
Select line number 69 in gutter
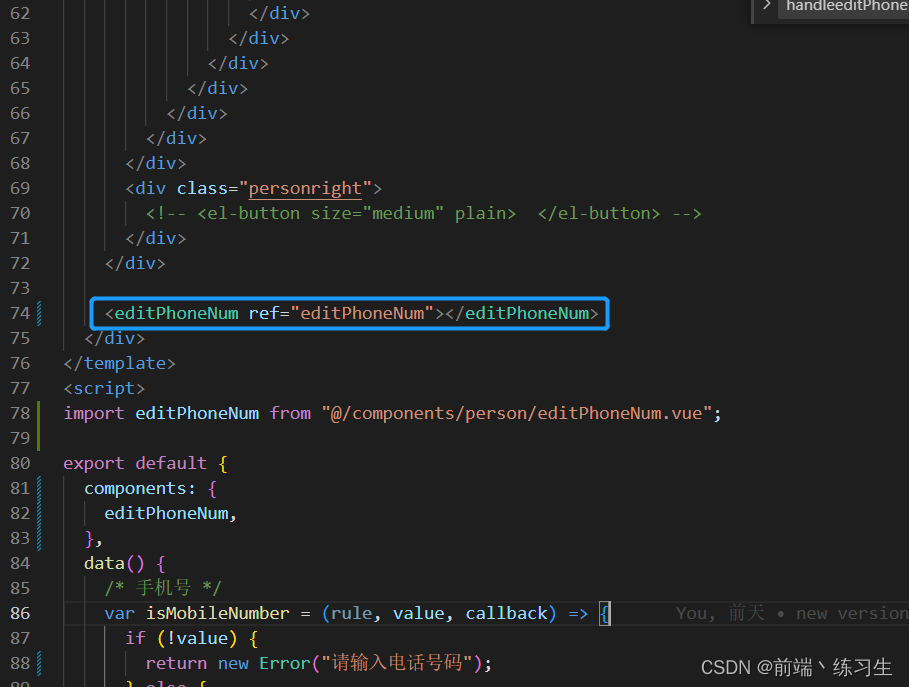pyautogui.click(x=20, y=188)
